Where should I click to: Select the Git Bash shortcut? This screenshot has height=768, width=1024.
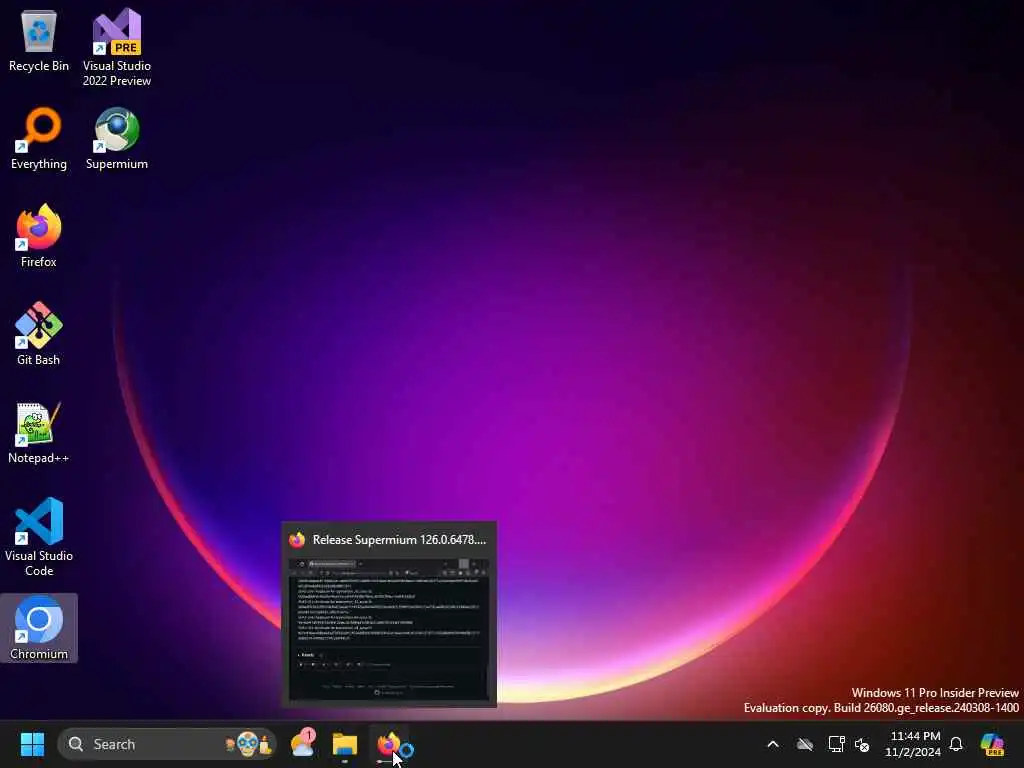click(39, 334)
